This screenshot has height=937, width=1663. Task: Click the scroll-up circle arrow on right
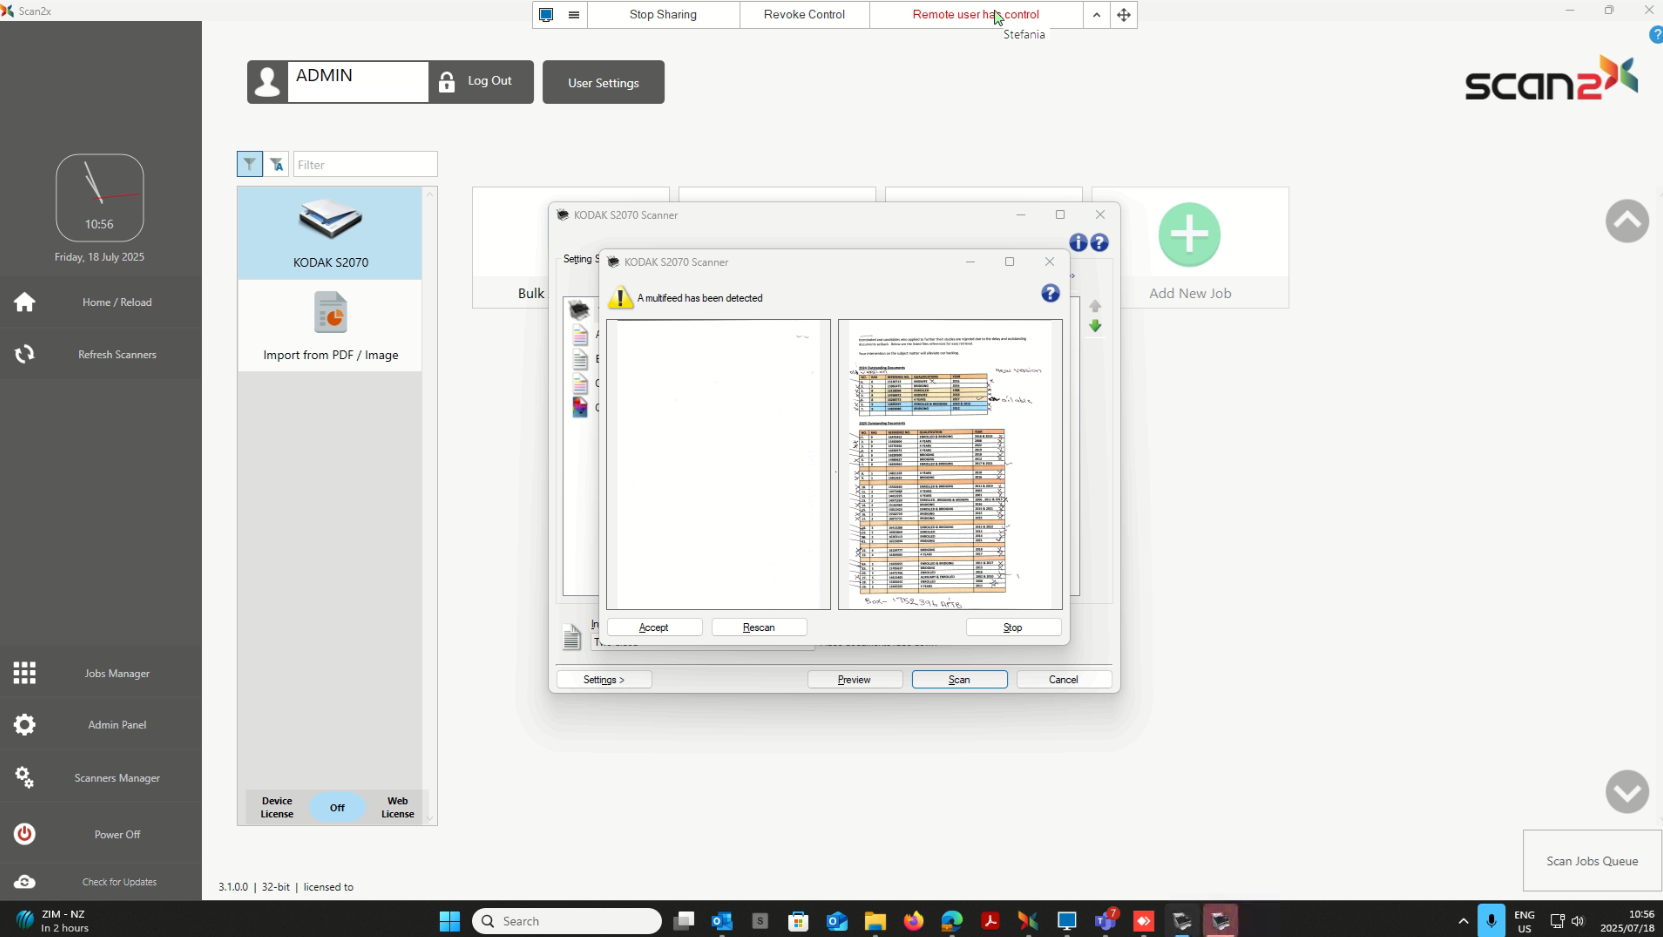[x=1627, y=221]
